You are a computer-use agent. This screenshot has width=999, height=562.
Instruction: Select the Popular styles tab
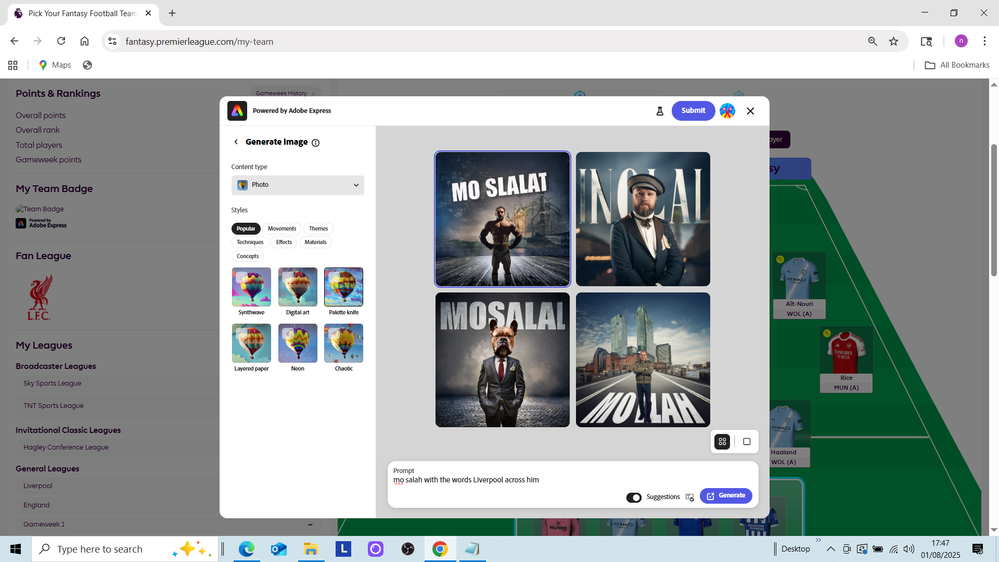click(x=246, y=229)
